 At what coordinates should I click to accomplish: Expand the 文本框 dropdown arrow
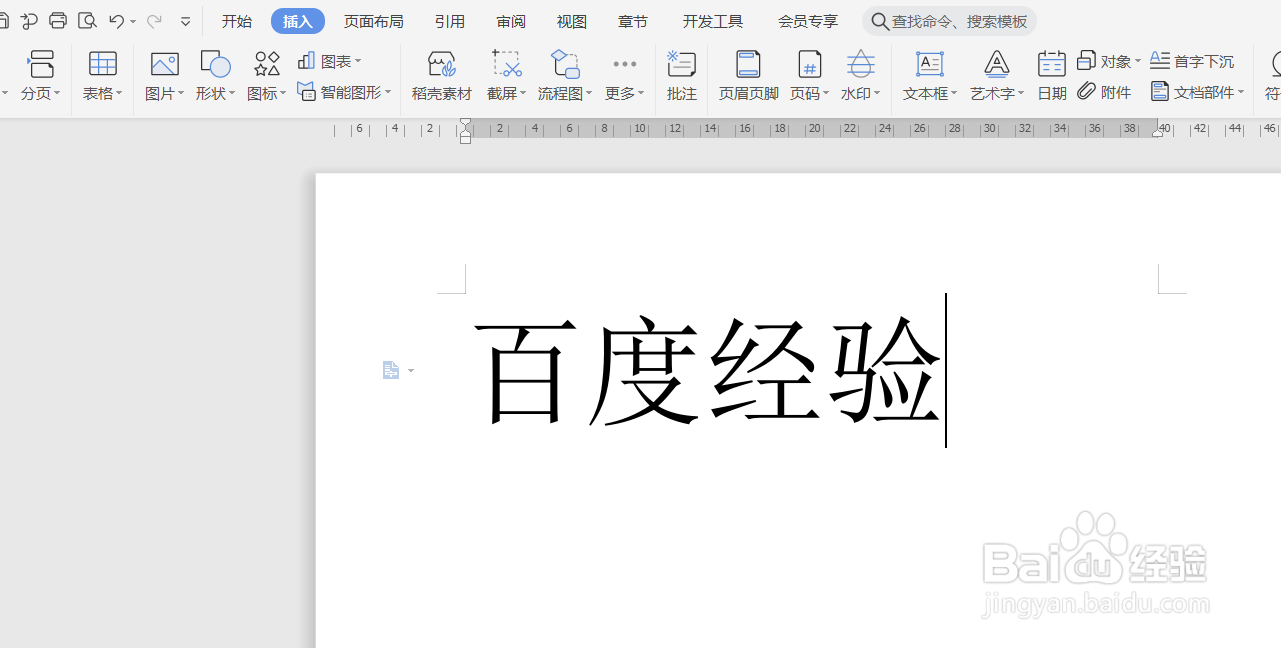pos(954,93)
